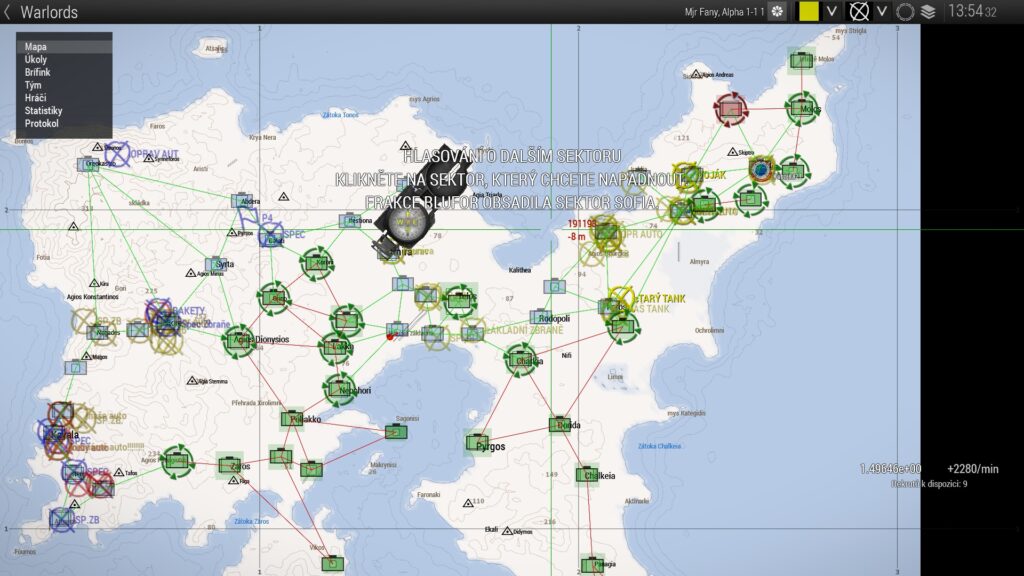Click the VOJÁK marker label
The image size is (1024, 576).
tap(712, 175)
